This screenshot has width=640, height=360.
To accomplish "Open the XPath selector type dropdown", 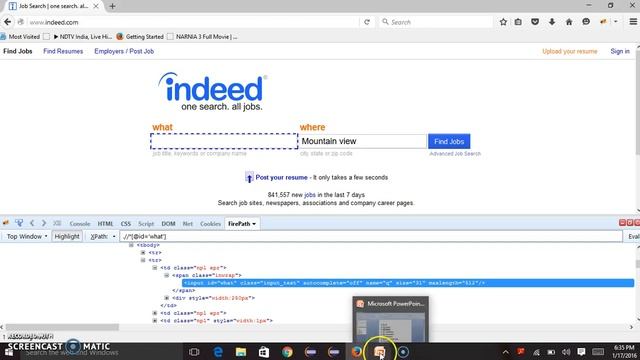I will point(103,236).
